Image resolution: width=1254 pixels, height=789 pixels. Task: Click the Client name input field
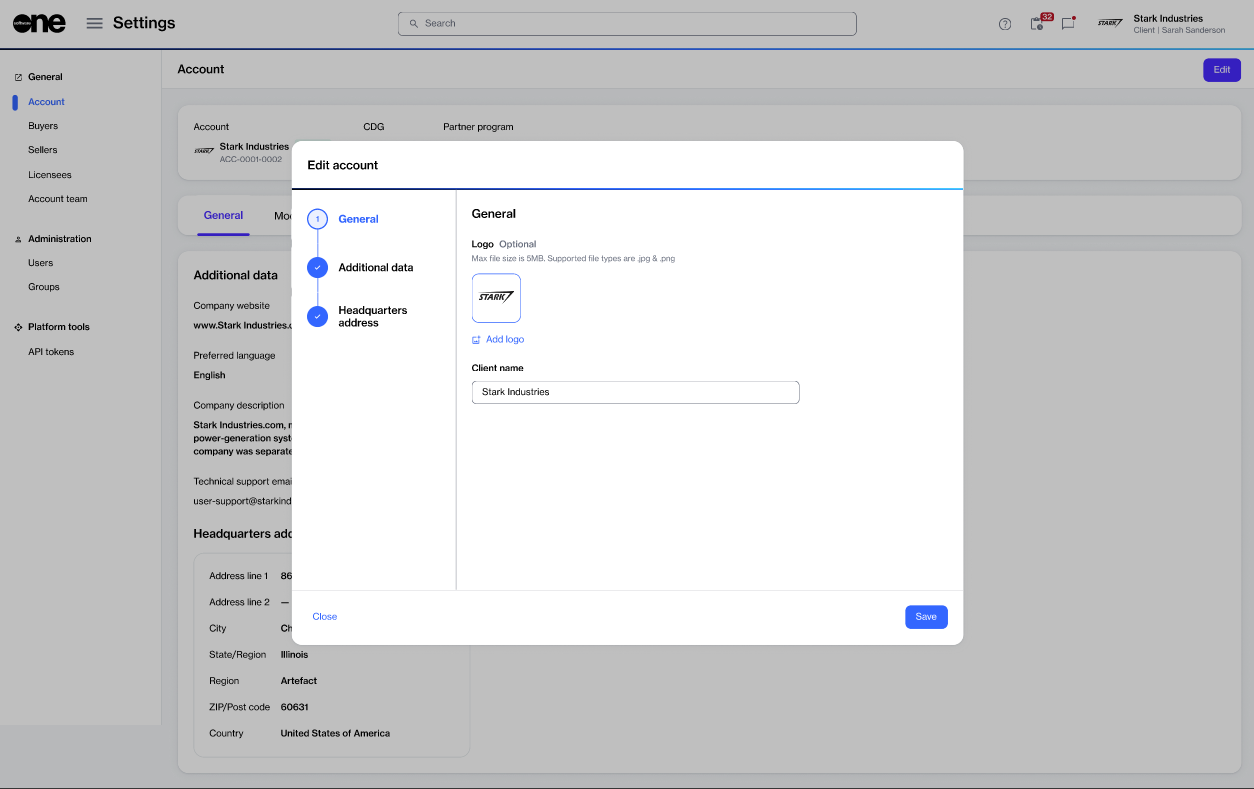(635, 392)
